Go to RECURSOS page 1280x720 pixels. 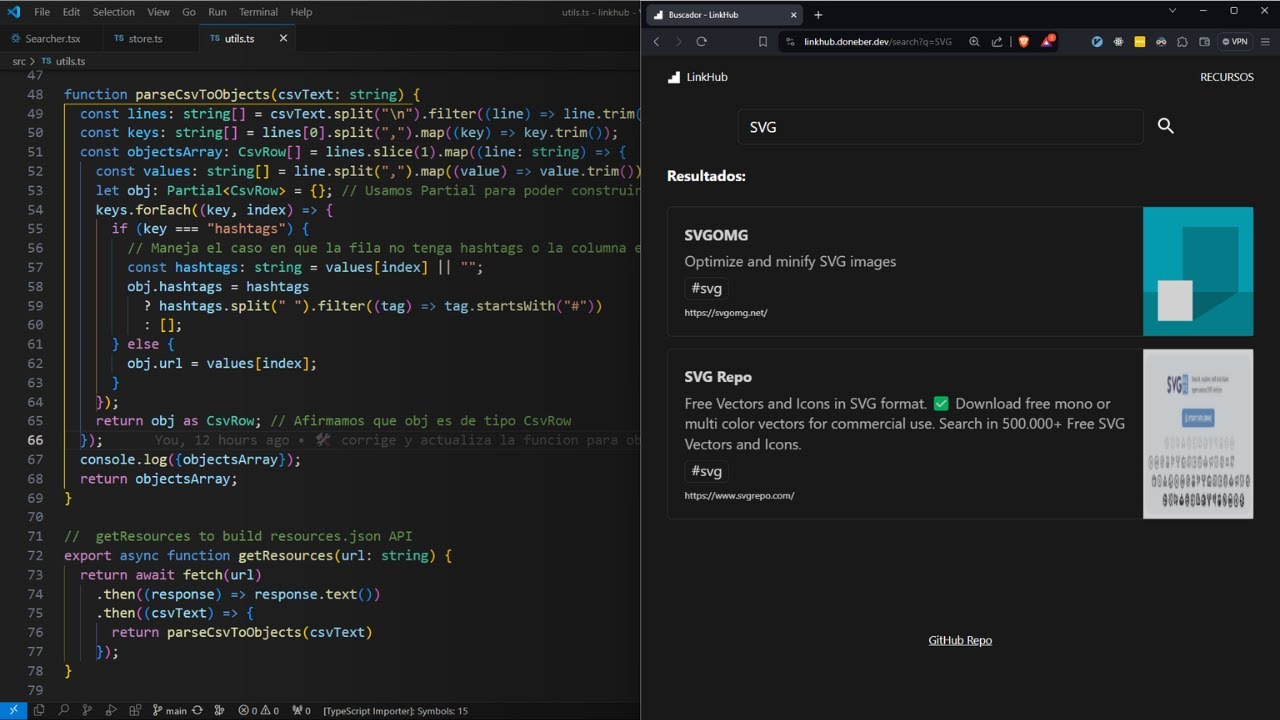click(1226, 77)
